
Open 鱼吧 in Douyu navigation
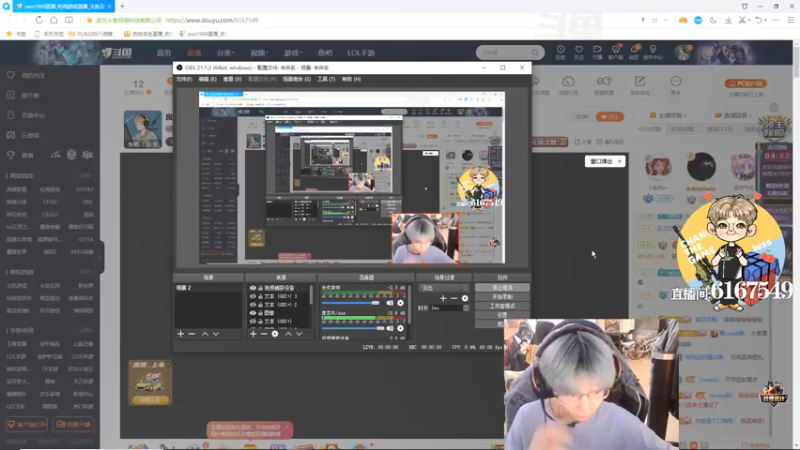(325, 53)
